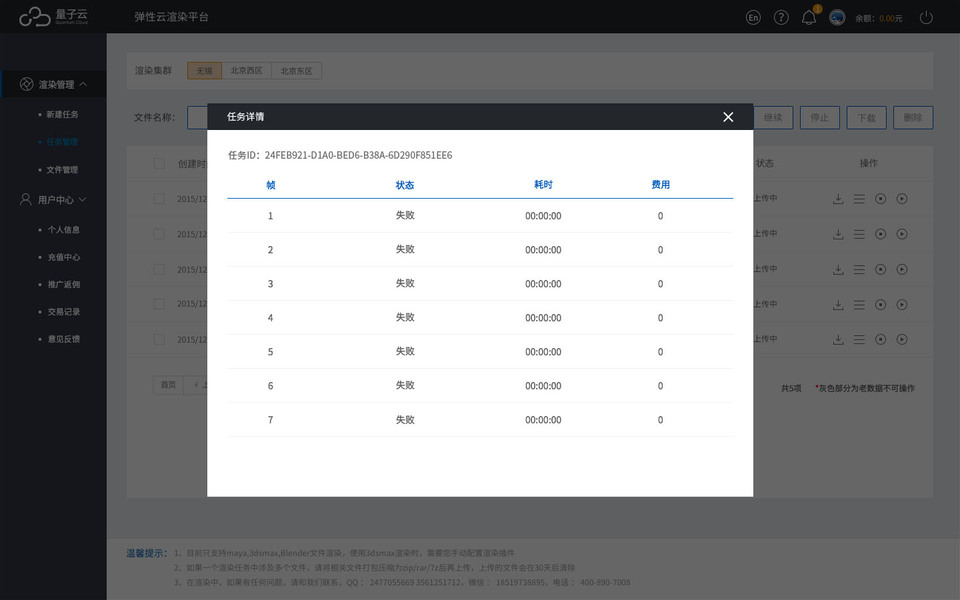Click play icon in fourth task row

tap(902, 304)
